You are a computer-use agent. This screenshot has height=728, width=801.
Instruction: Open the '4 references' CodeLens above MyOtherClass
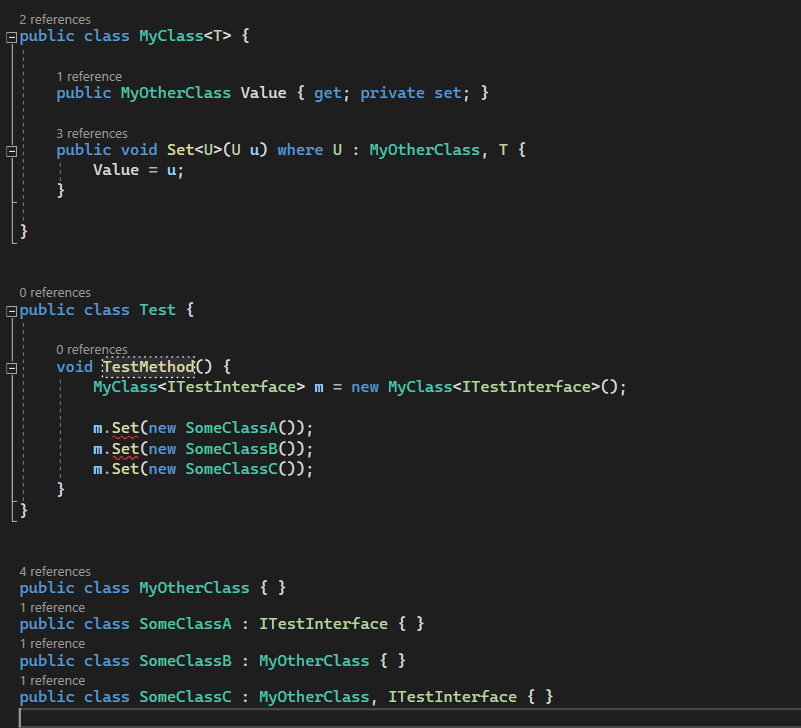[x=55, y=571]
